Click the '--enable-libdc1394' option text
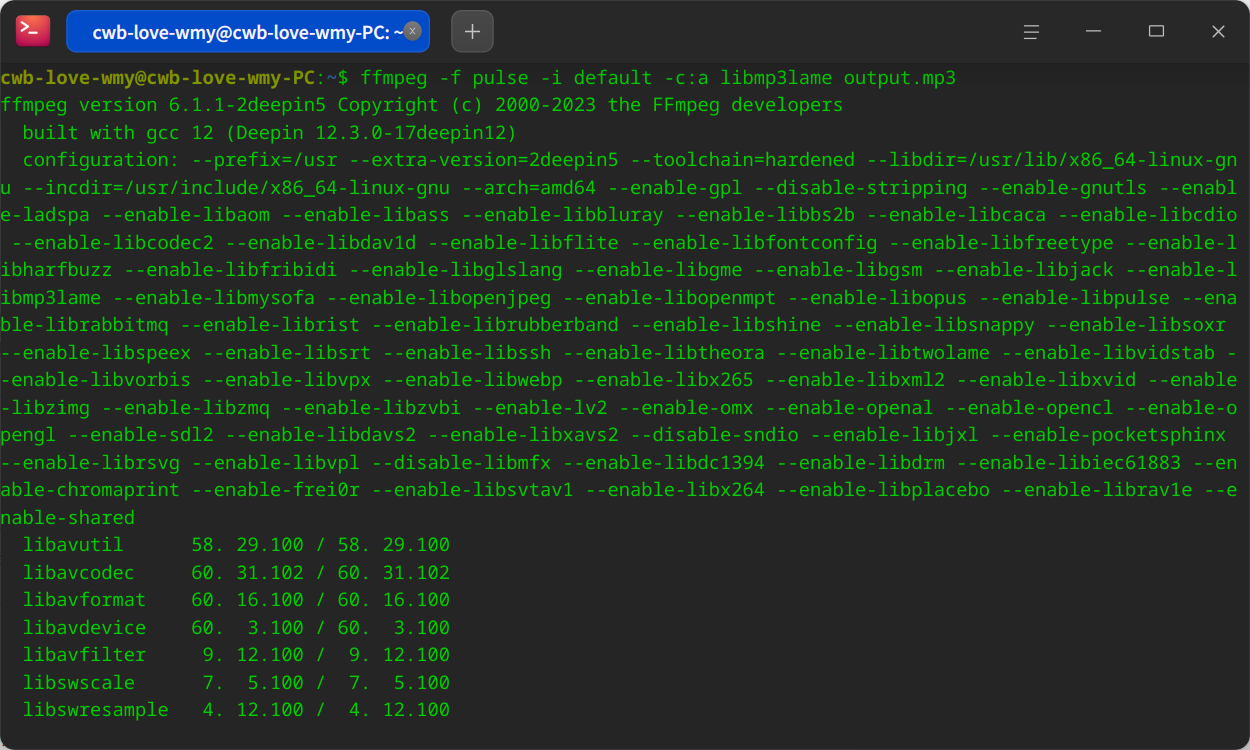 [x=664, y=463]
